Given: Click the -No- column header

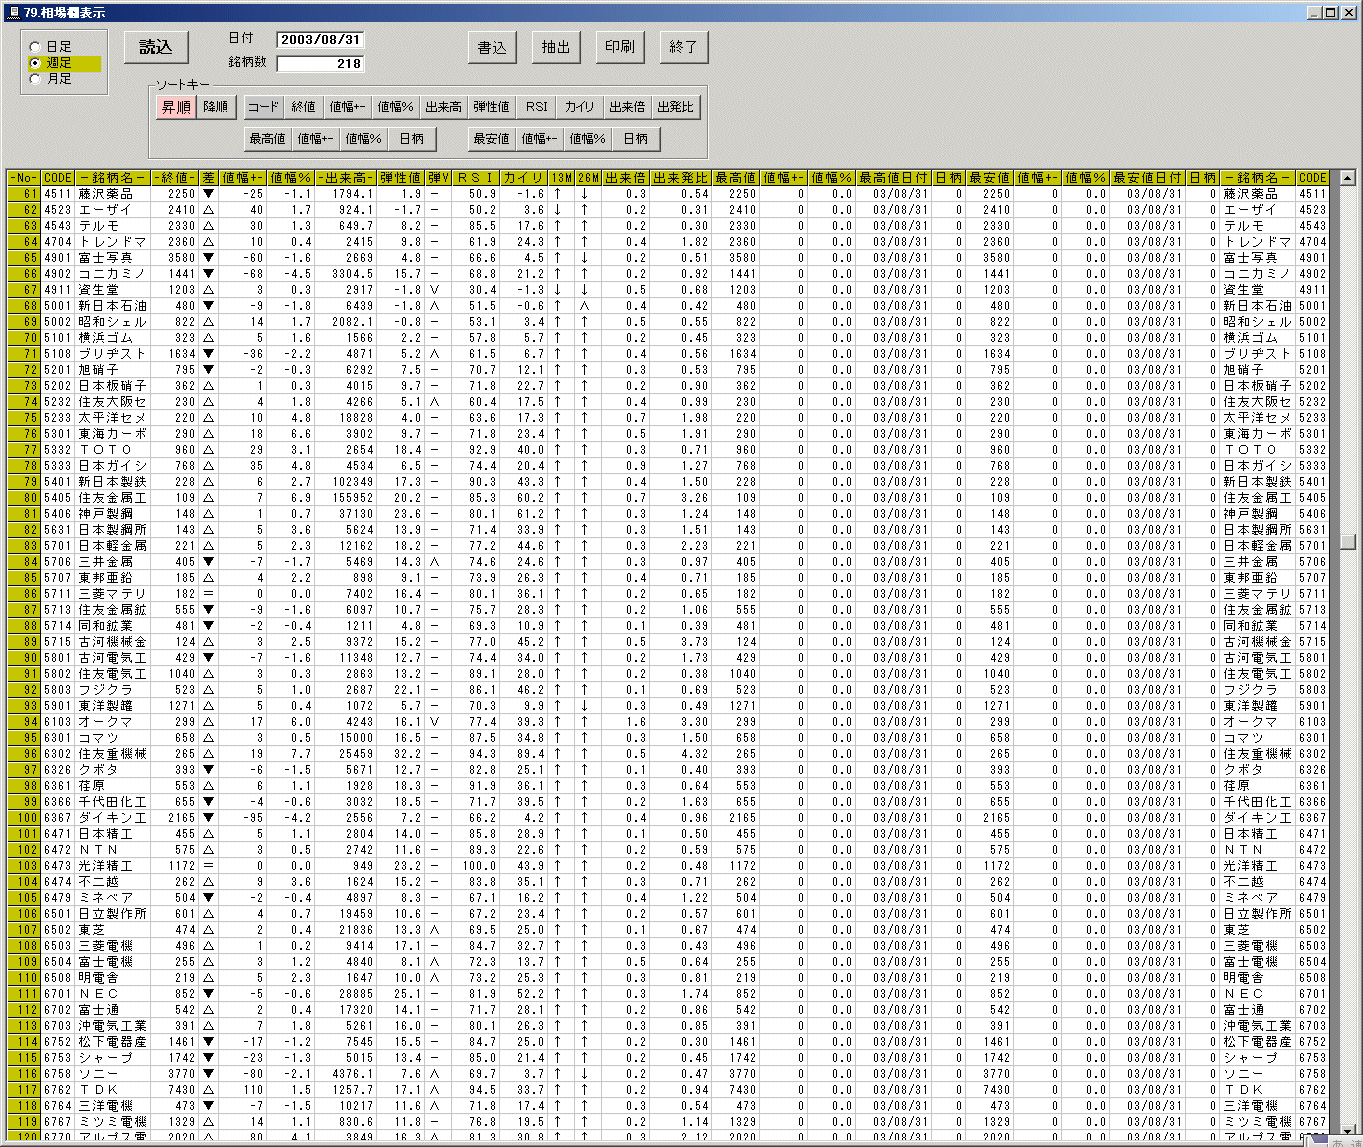Looking at the screenshot, I should click(x=24, y=178).
